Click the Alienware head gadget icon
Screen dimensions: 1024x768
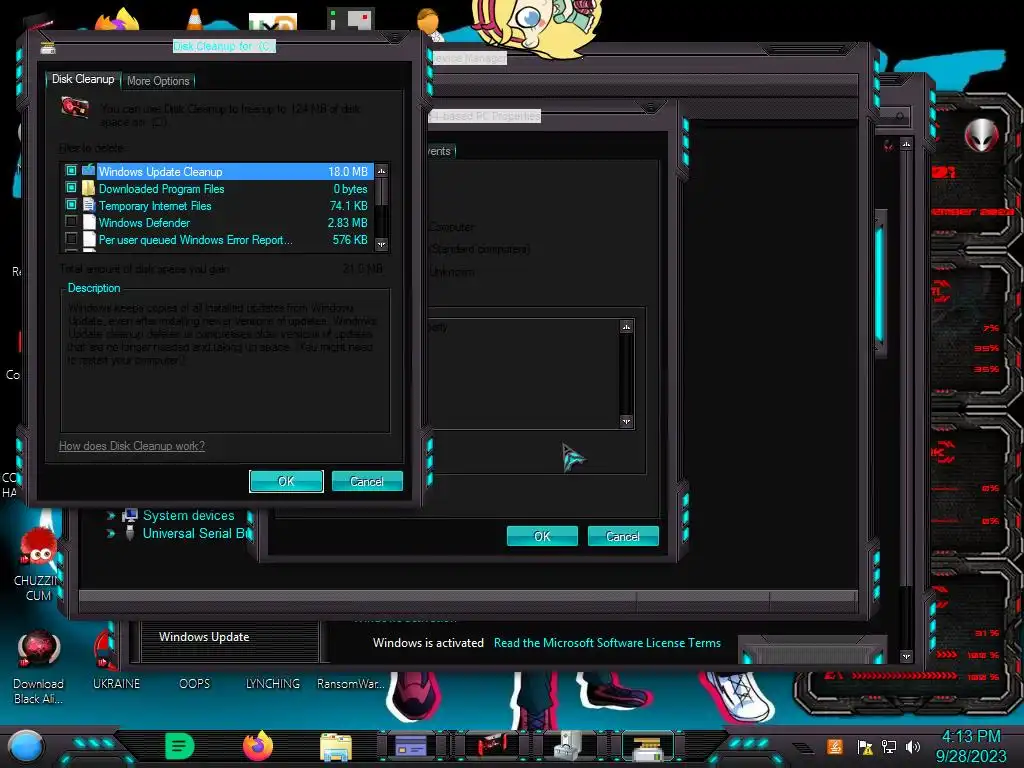[981, 135]
